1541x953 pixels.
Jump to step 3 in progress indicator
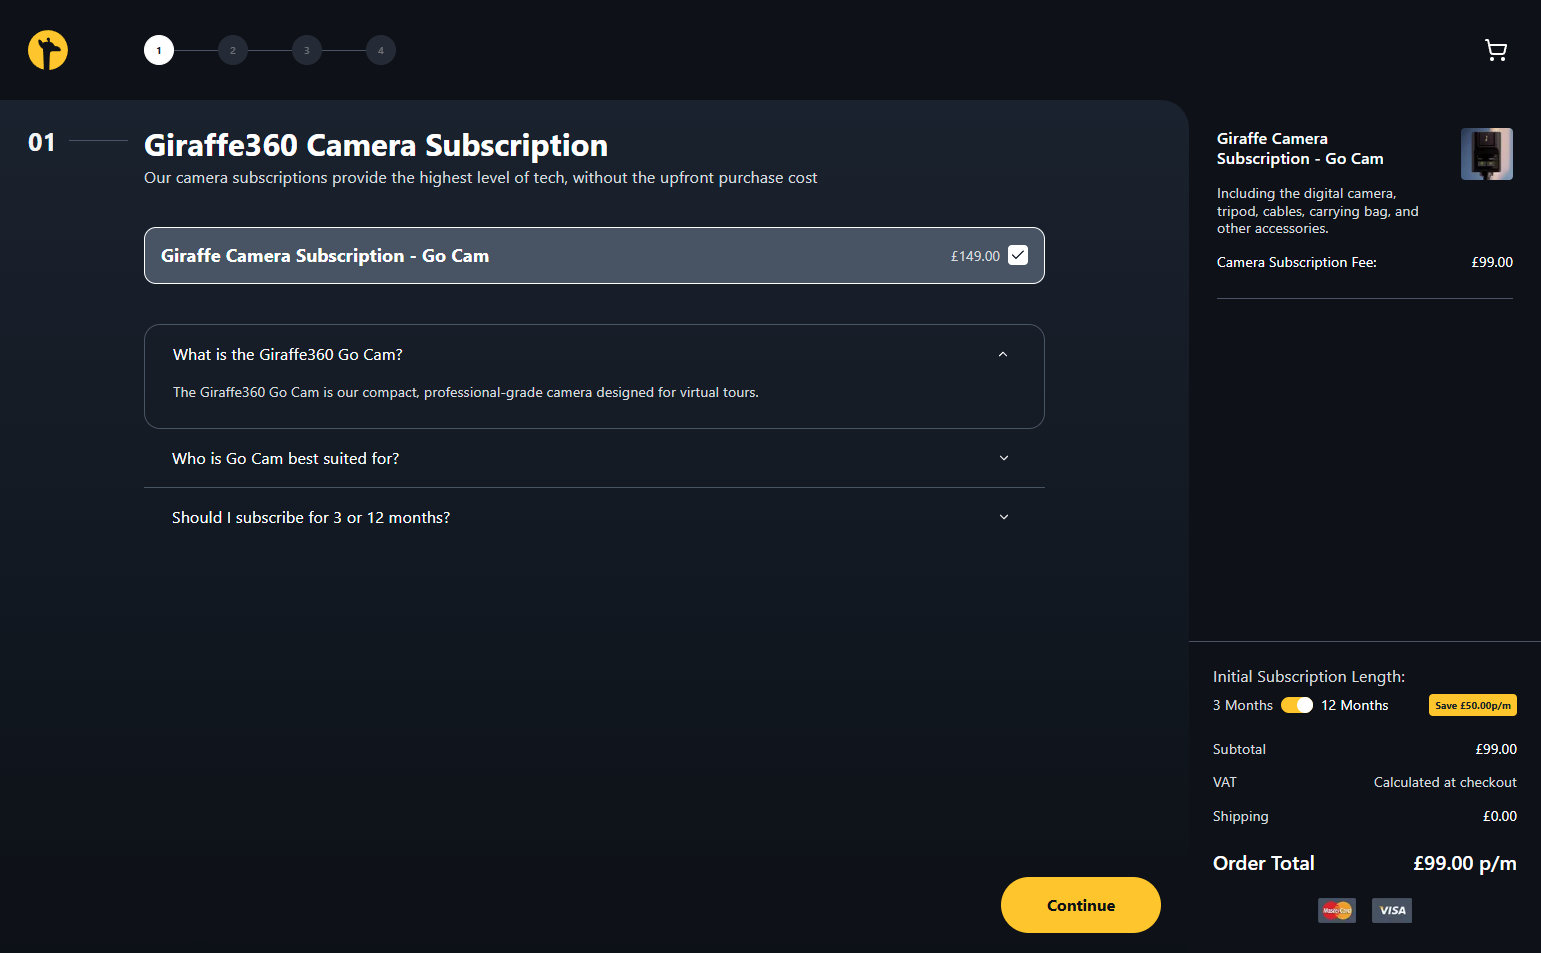pyautogui.click(x=307, y=50)
